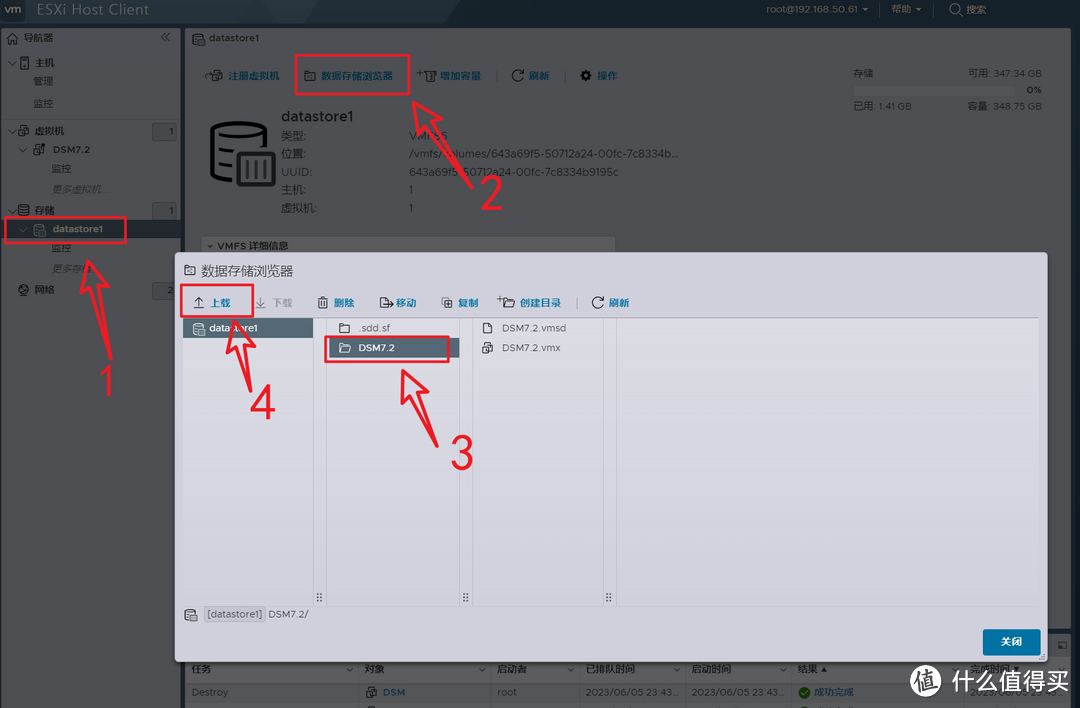Image resolution: width=1080 pixels, height=708 pixels.
Task: Open the Register VM (注册虚拟机) action
Action: click(x=242, y=76)
